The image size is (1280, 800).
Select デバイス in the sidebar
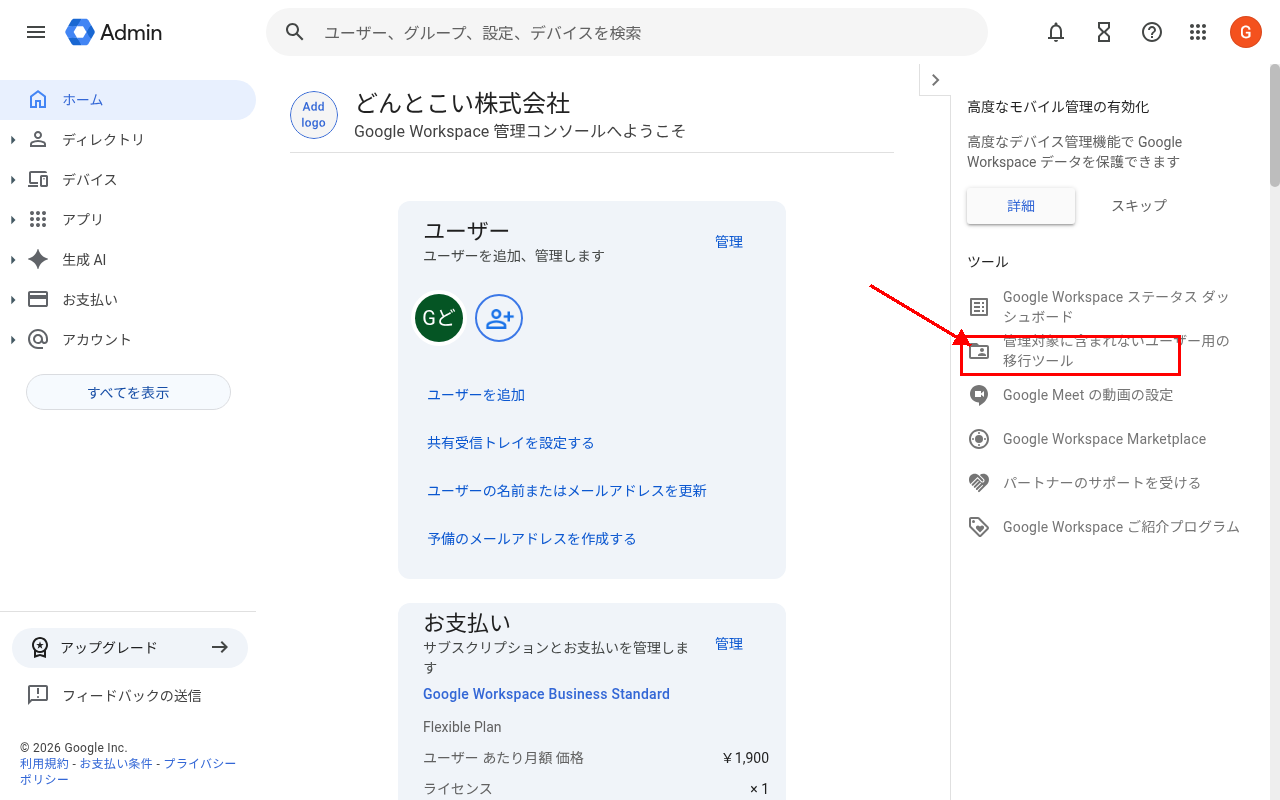[128, 180]
